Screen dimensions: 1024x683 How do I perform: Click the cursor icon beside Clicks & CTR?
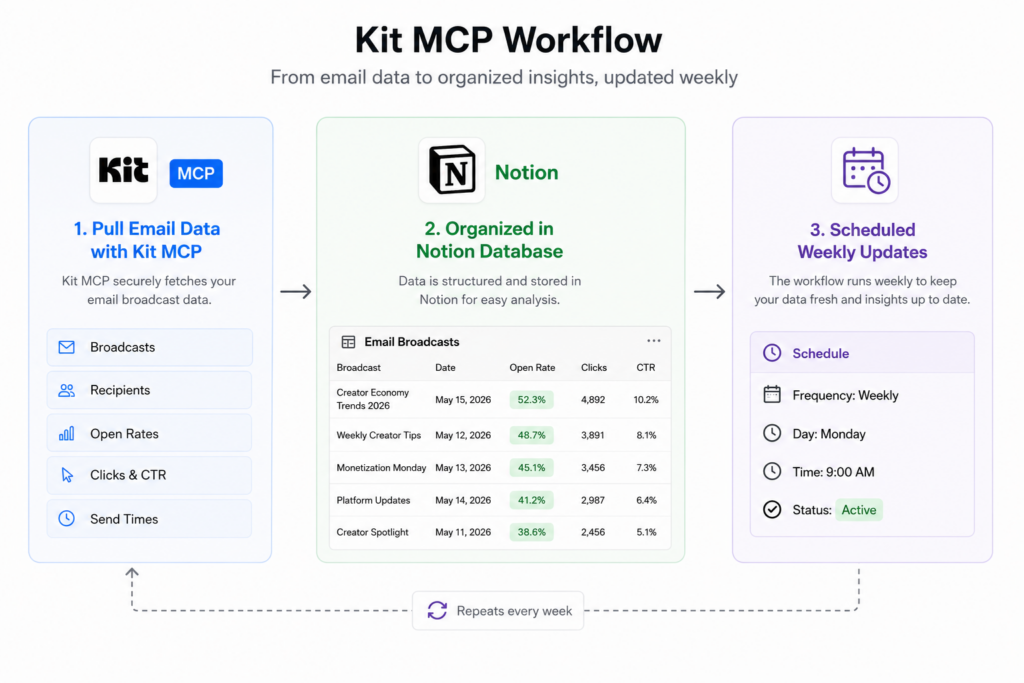coord(67,475)
